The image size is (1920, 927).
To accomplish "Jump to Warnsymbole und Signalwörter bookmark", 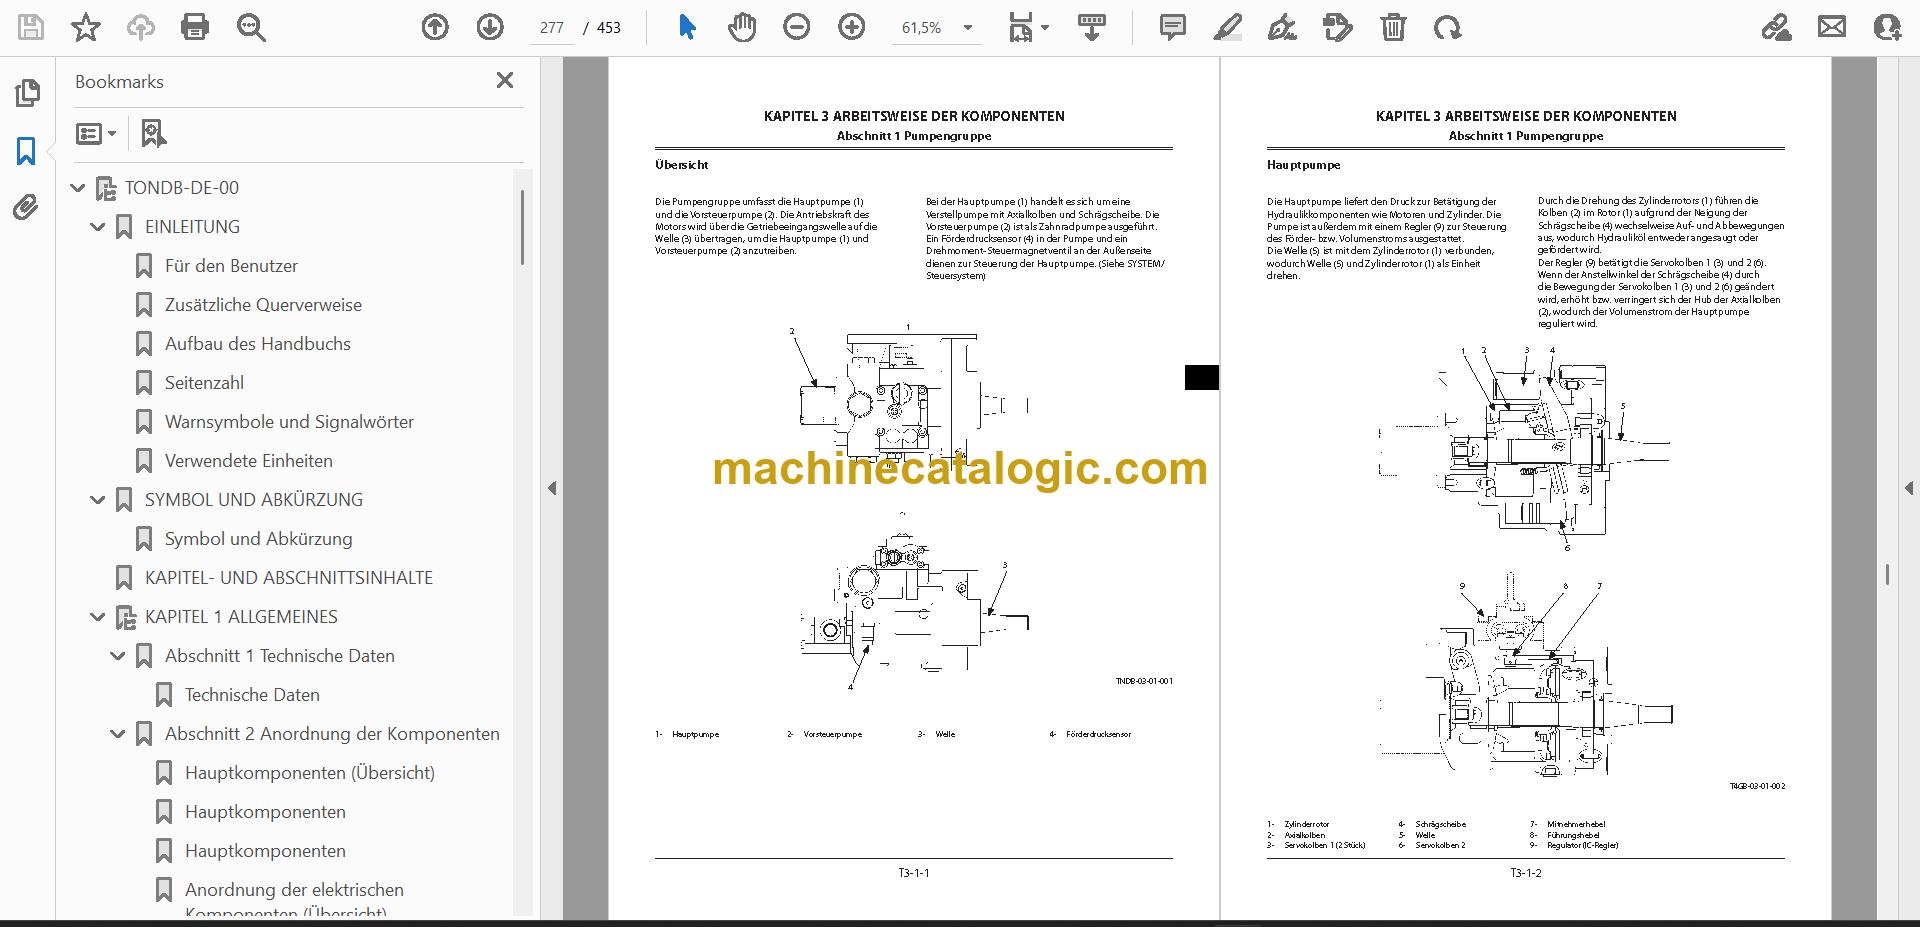I will click(x=289, y=422).
